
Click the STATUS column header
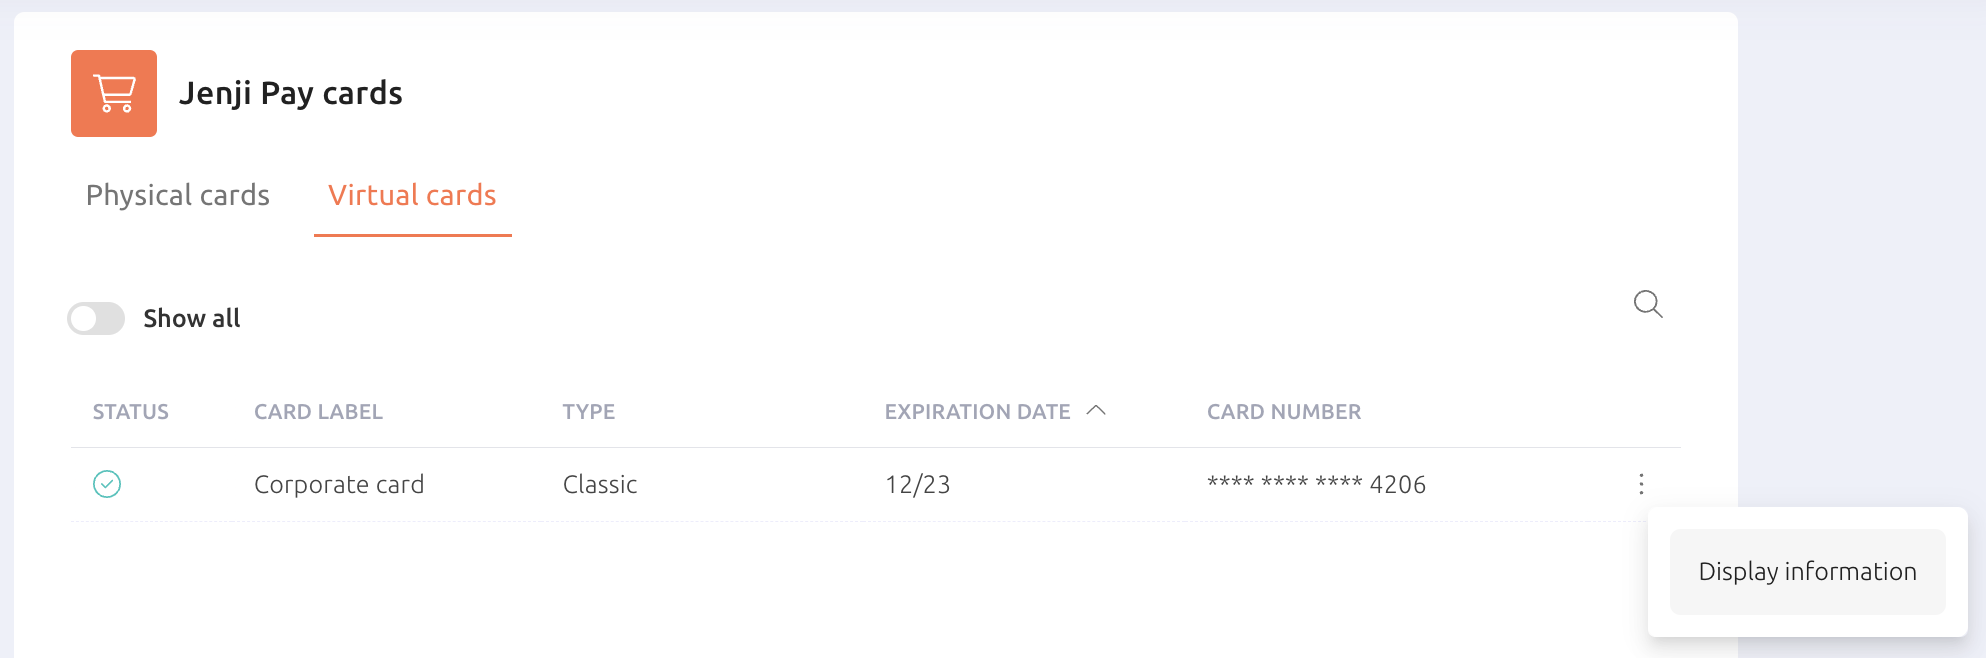point(130,411)
